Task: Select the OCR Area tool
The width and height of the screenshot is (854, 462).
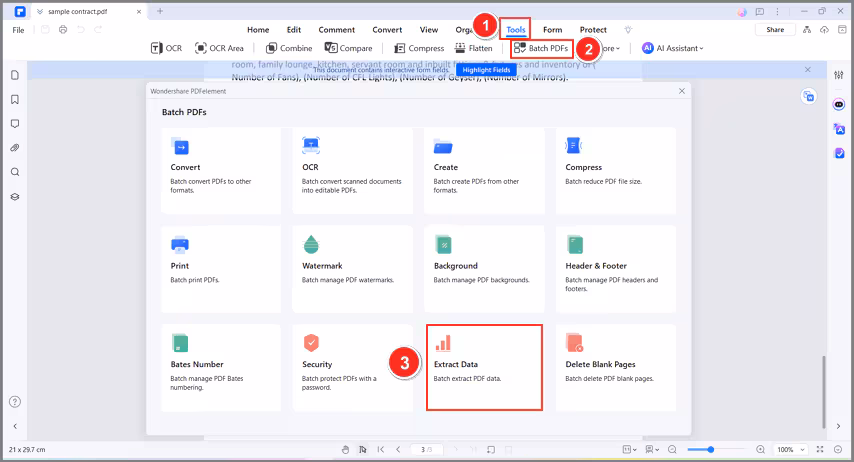Action: [x=219, y=48]
